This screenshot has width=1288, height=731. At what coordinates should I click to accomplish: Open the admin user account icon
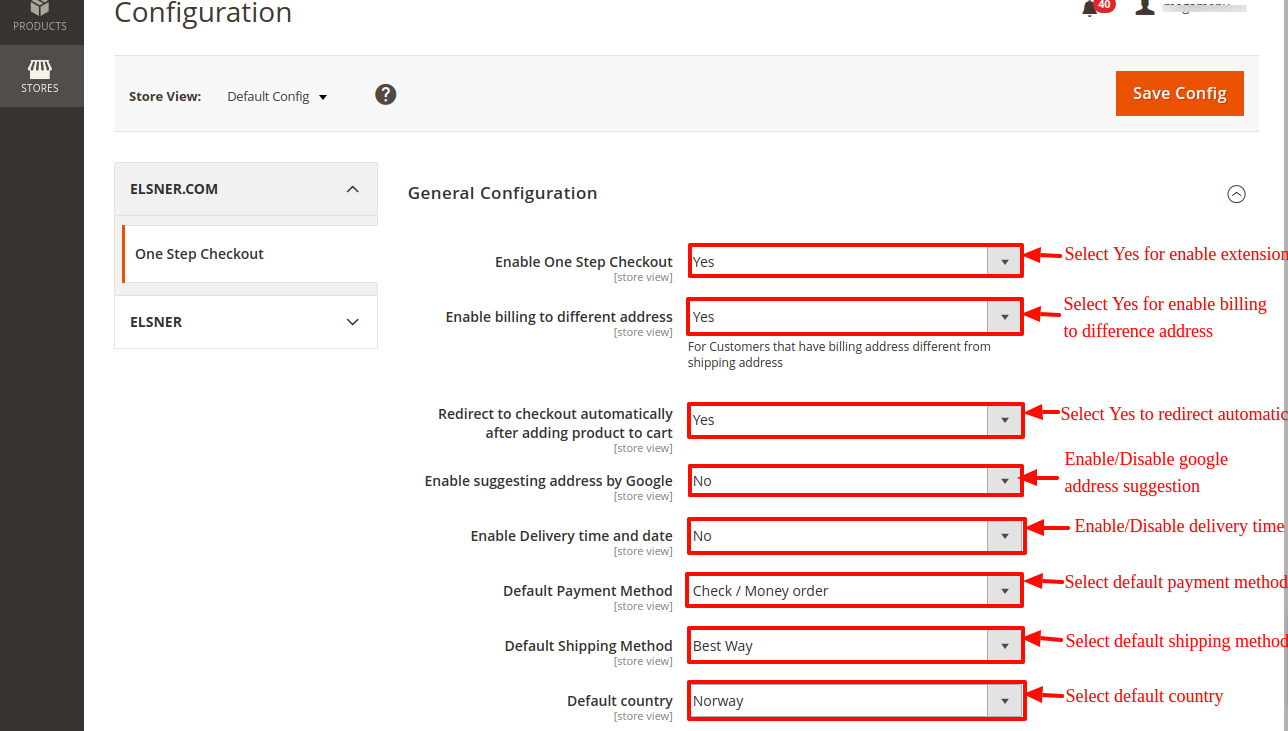coord(1145,7)
